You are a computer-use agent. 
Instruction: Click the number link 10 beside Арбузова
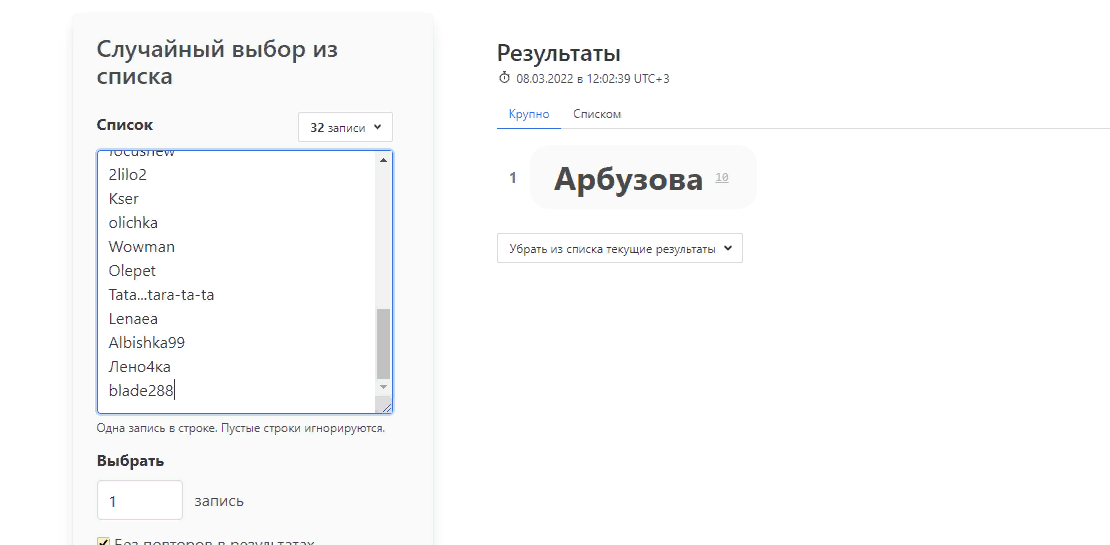point(721,178)
